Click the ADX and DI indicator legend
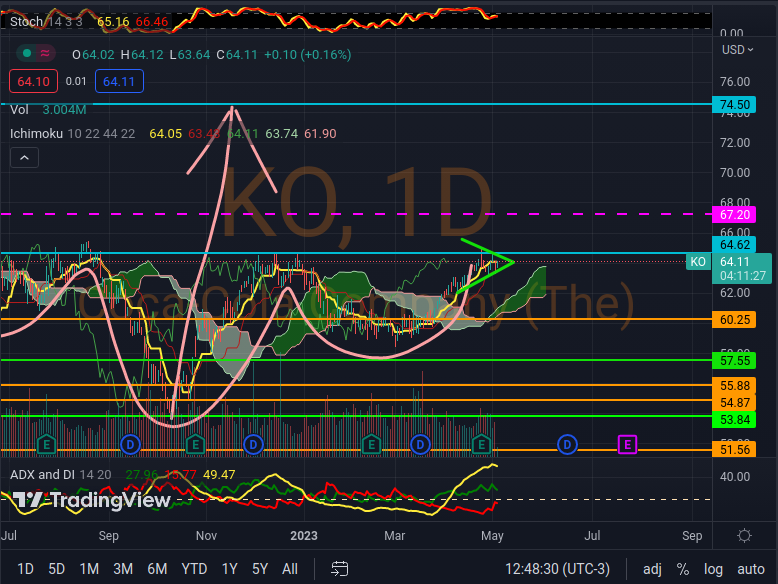This screenshot has width=778, height=584. [x=42, y=474]
